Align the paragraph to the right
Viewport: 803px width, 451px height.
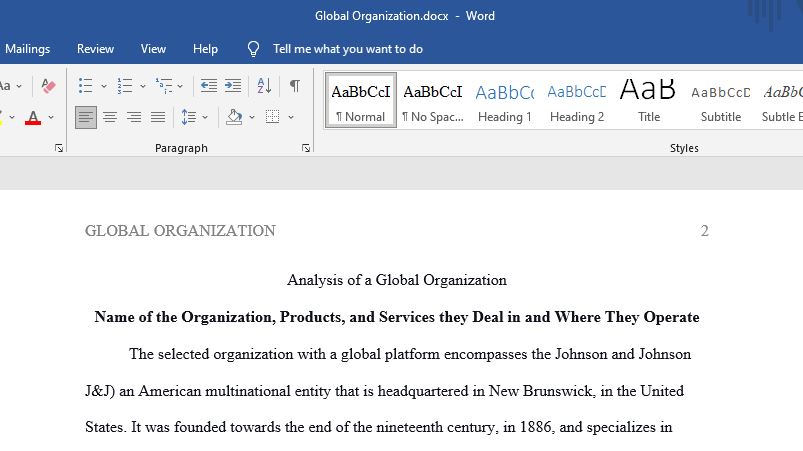click(x=134, y=117)
